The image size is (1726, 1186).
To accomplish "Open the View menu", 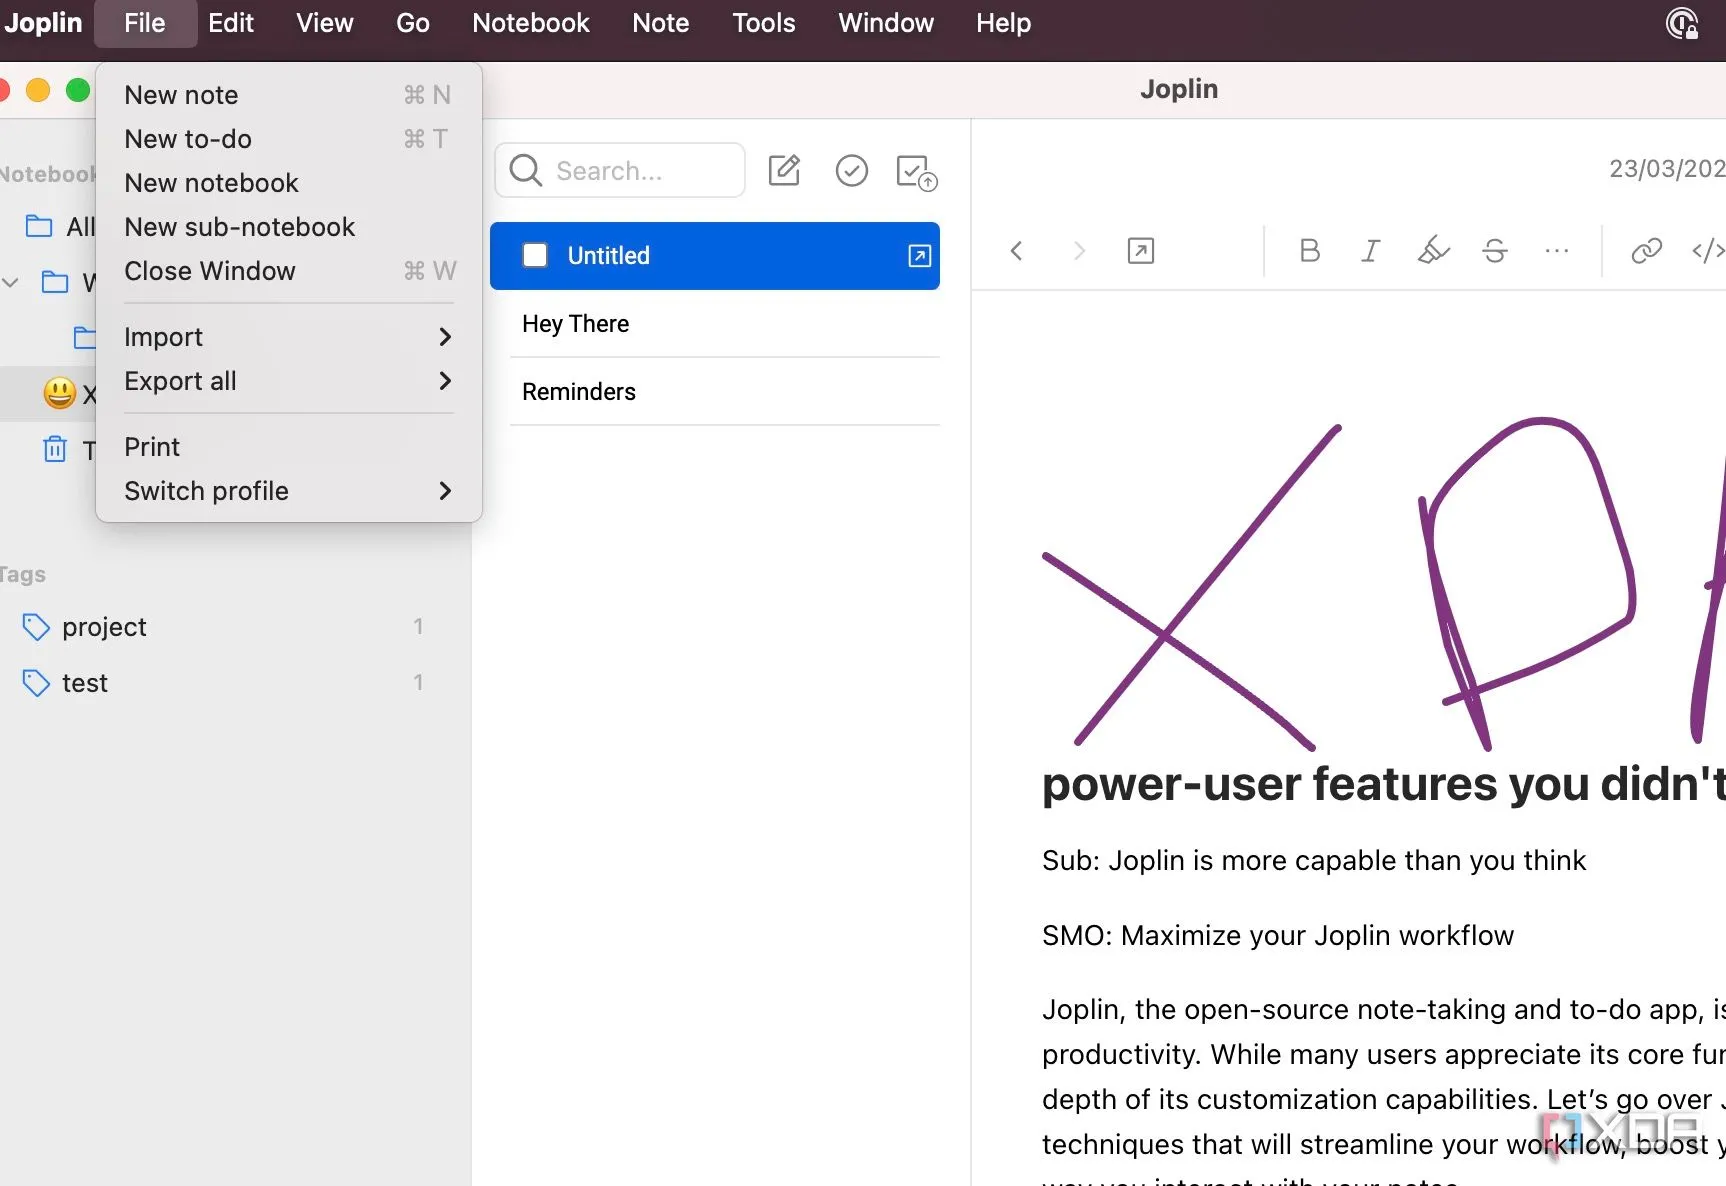I will coord(324,23).
